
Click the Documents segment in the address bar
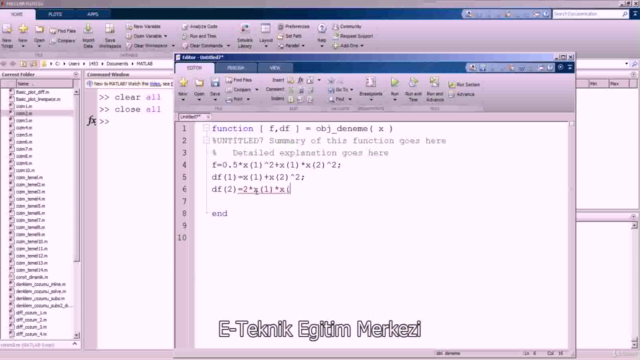(x=117, y=64)
